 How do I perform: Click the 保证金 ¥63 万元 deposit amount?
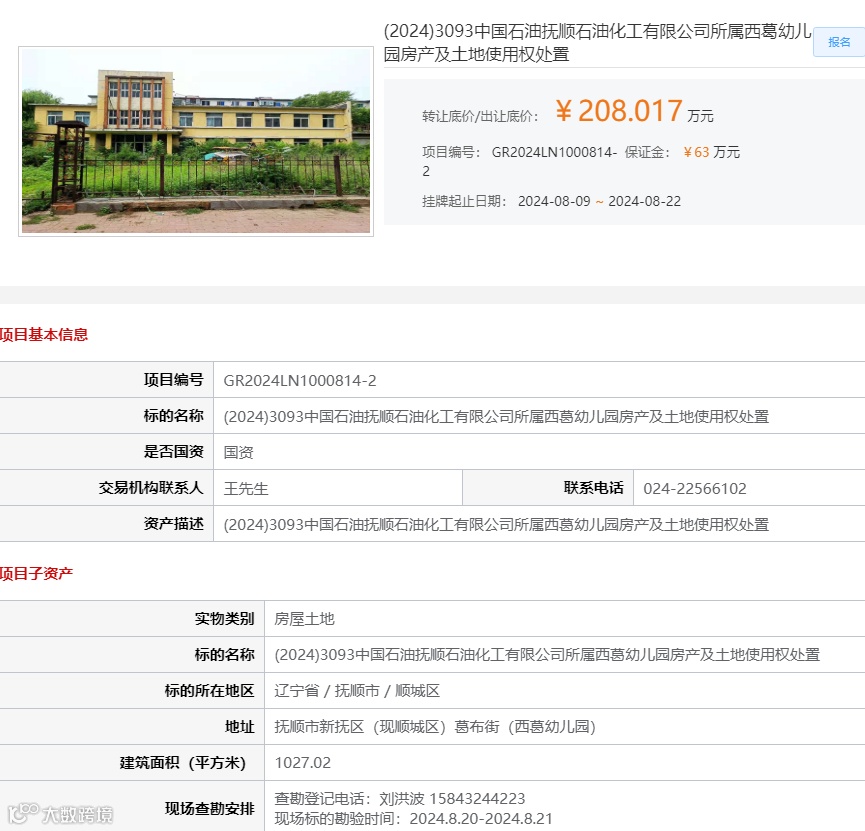(682, 152)
